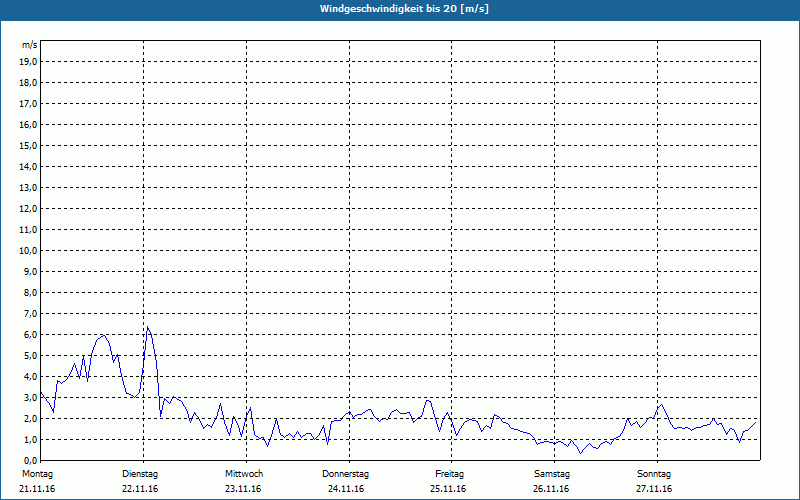Click the 18,0 y-axis label
Image resolution: width=800 pixels, height=500 pixels.
coord(29,83)
